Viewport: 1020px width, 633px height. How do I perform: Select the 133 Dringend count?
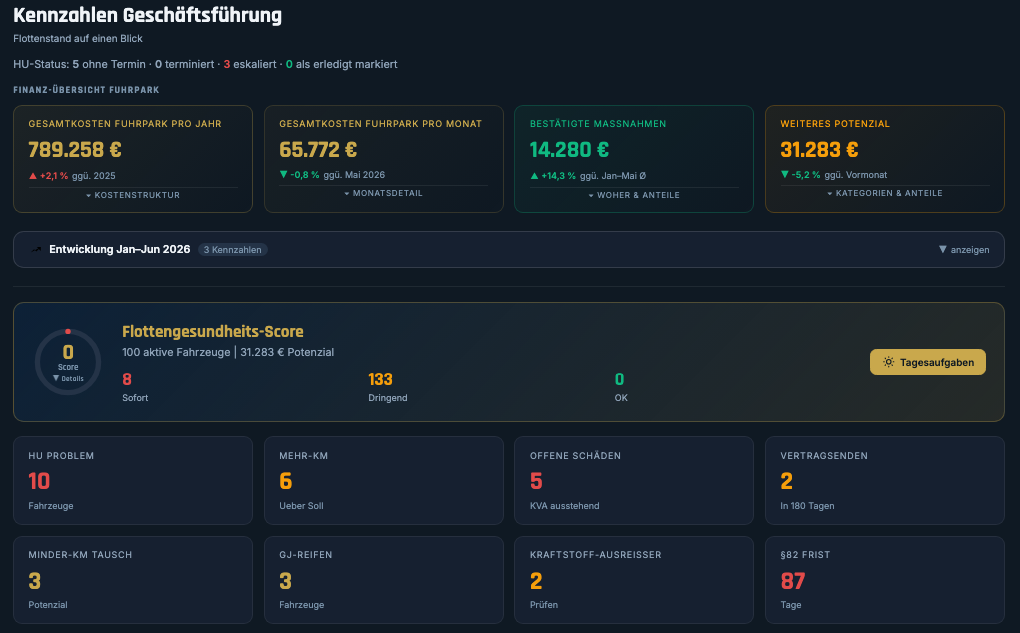(x=380, y=379)
